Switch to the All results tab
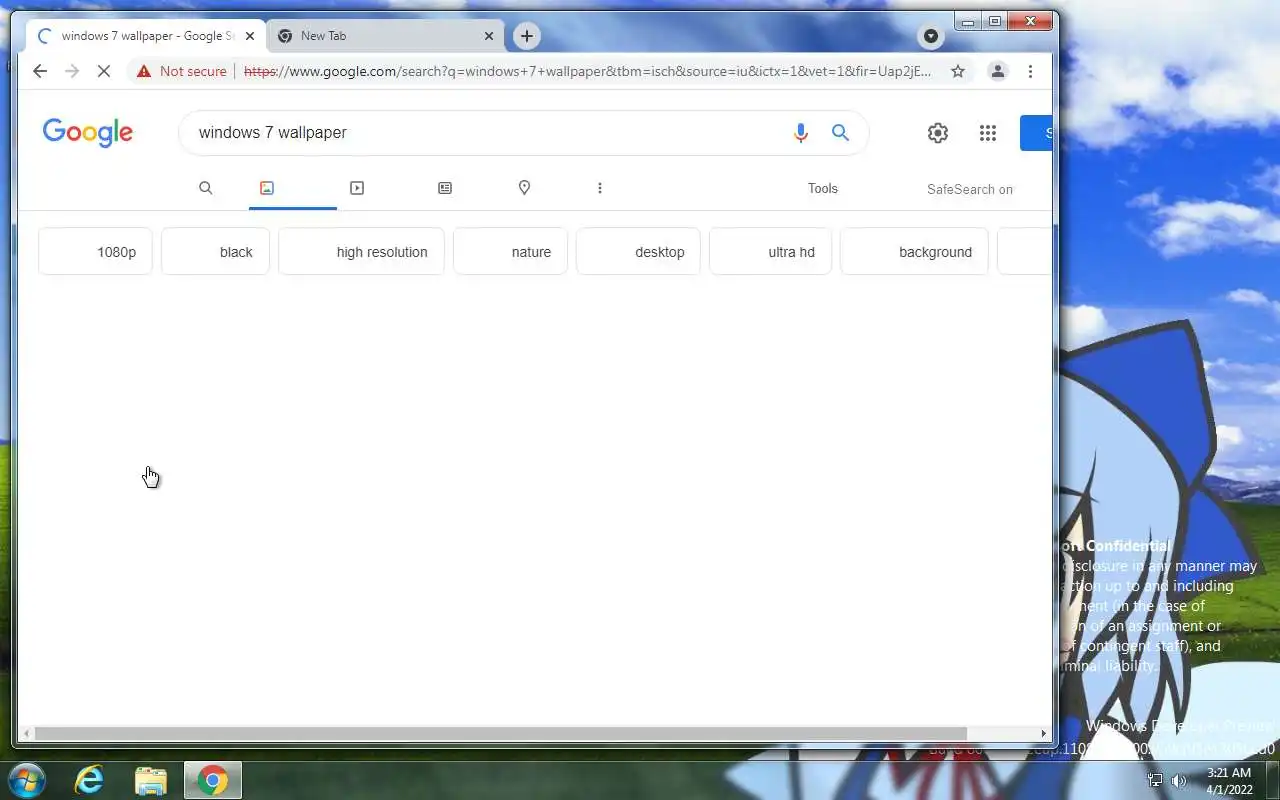Image resolution: width=1280 pixels, height=800 pixels. click(205, 188)
